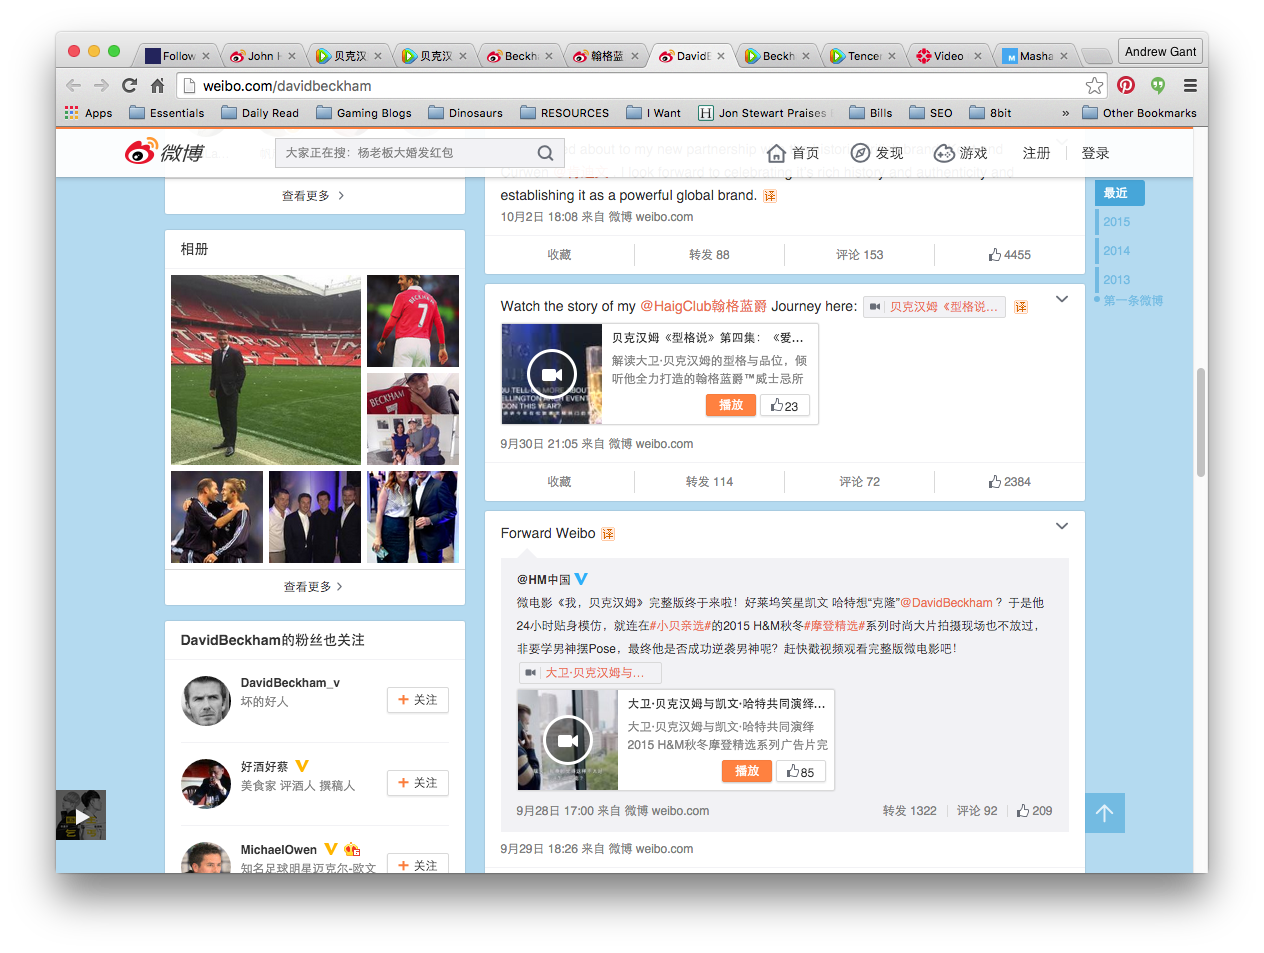Click DavidBeckham_v avatar image

click(x=206, y=700)
